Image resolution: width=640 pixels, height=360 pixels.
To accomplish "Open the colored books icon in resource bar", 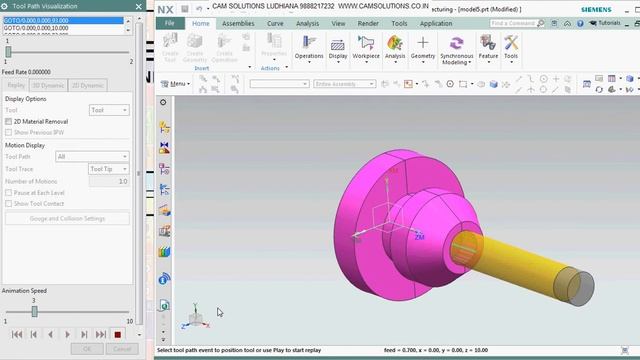I will click(164, 251).
